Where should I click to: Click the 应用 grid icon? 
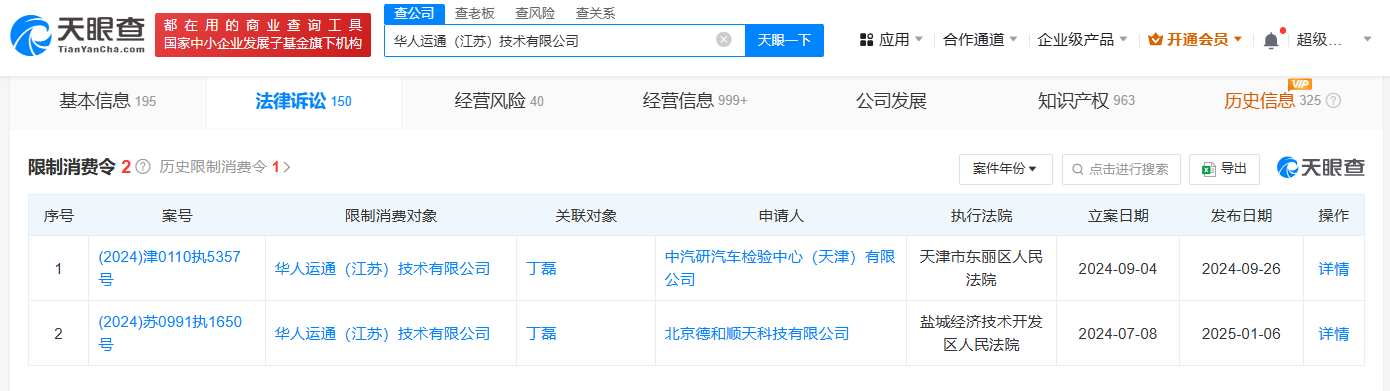tap(866, 40)
